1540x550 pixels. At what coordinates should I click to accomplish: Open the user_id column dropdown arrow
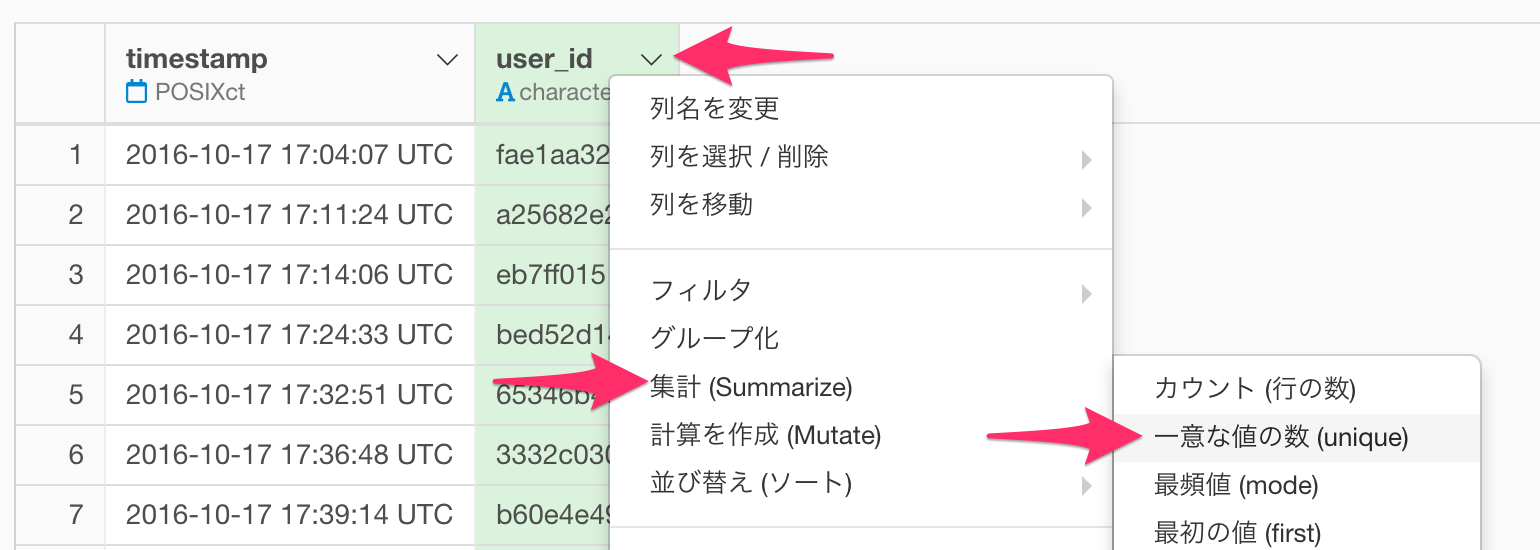pos(652,60)
